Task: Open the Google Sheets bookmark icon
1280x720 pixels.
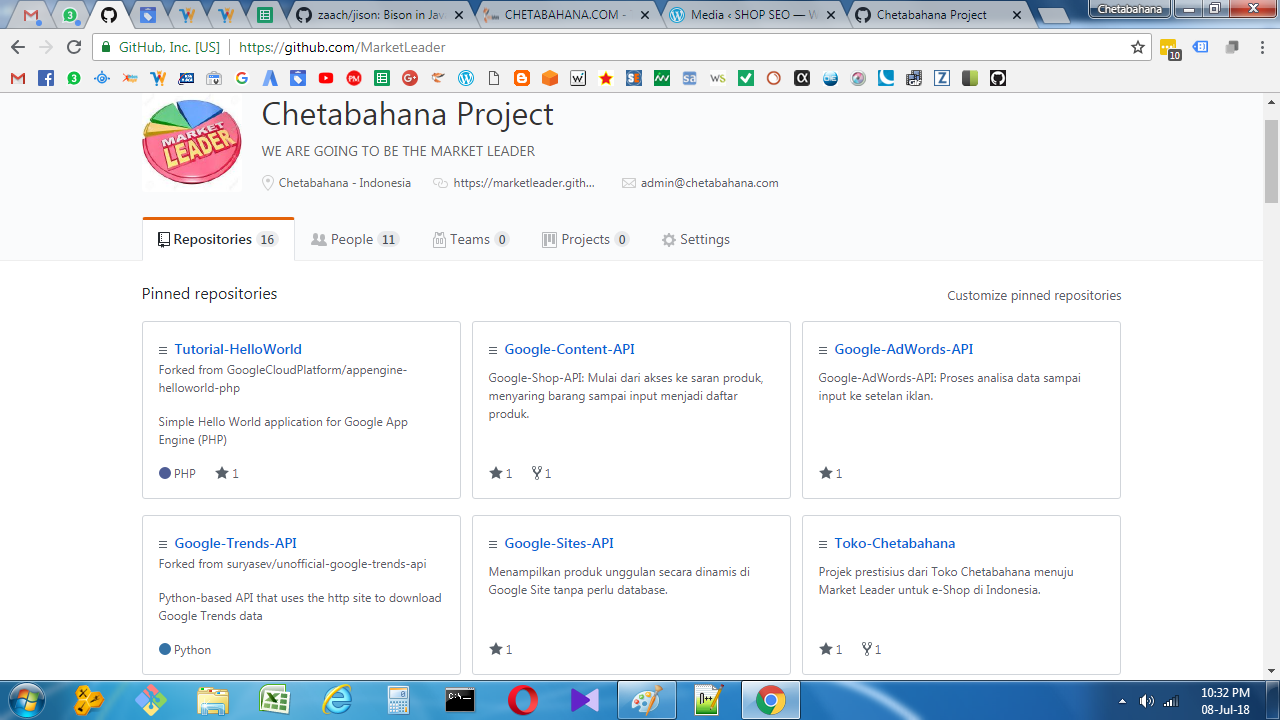Action: click(382, 78)
